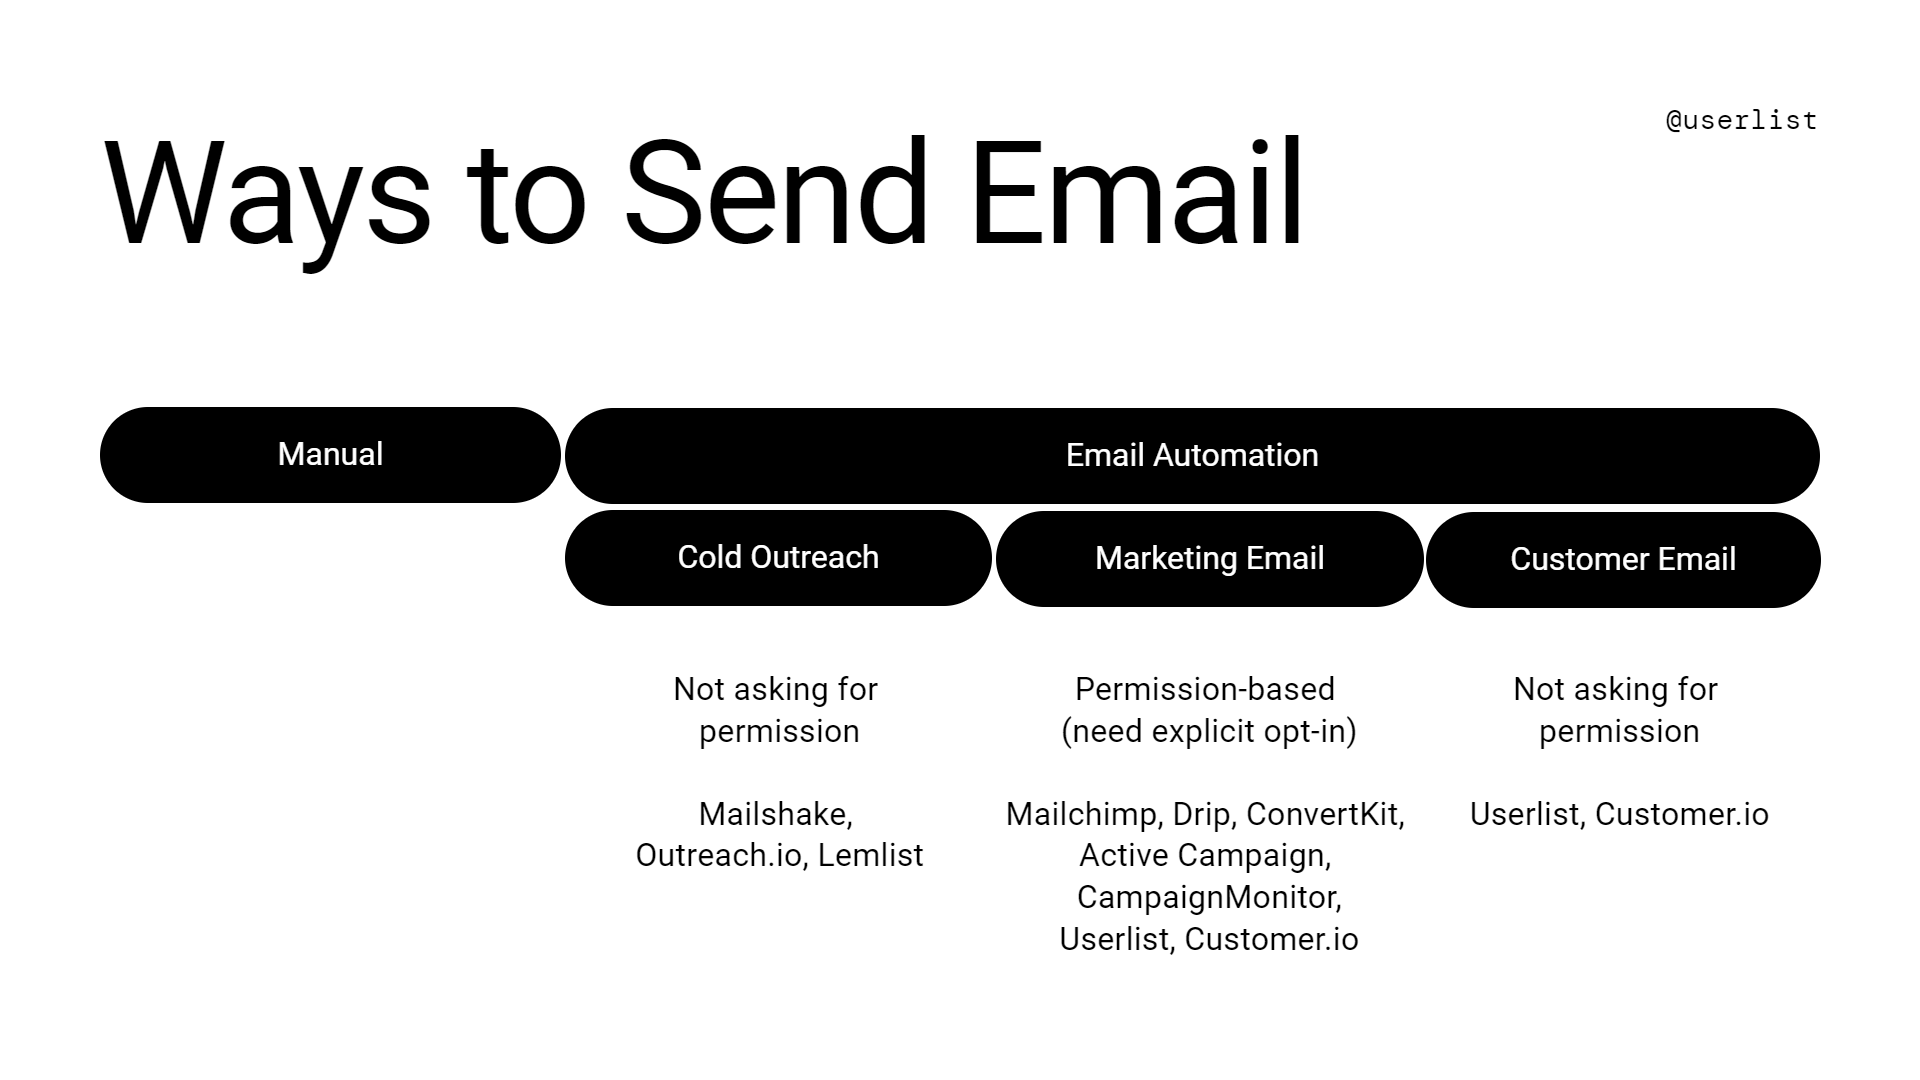Click the @userlist handle in top right
The width and height of the screenshot is (1920, 1080).
(1741, 119)
